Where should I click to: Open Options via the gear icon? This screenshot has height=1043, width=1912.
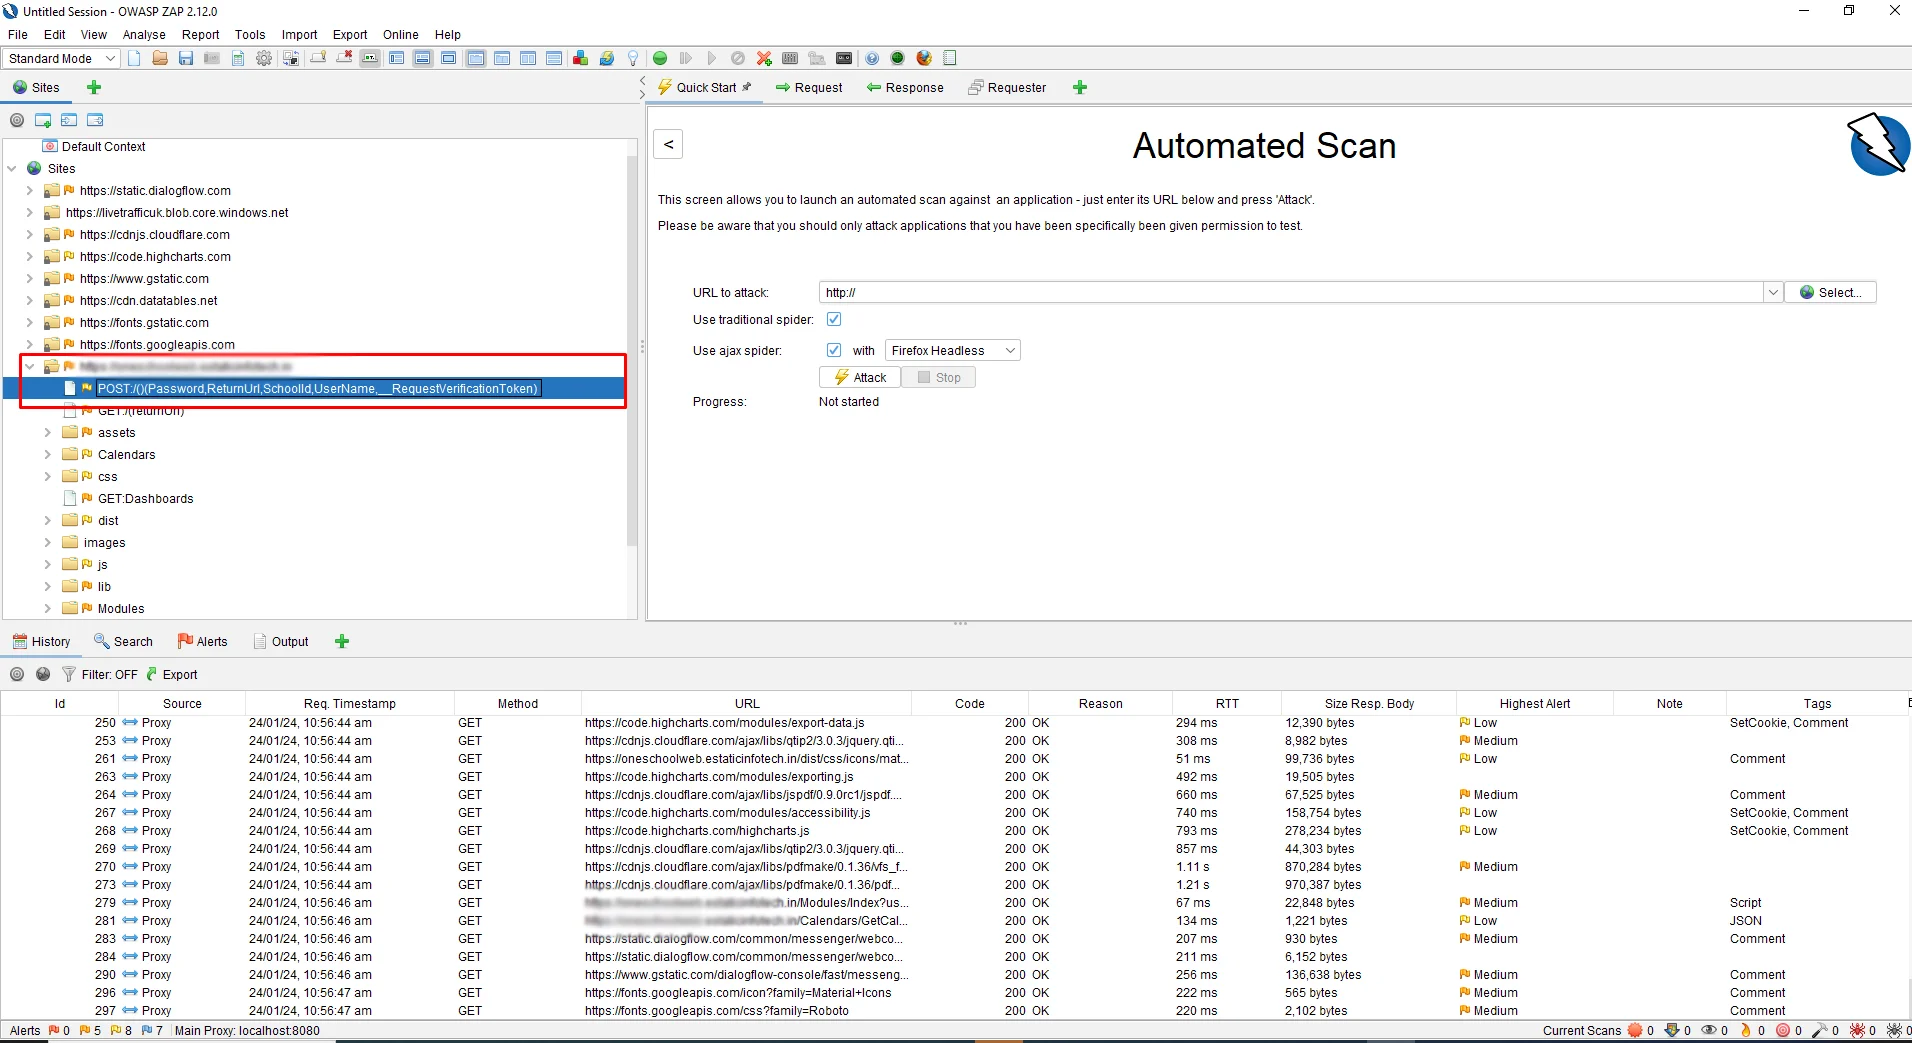(x=264, y=58)
